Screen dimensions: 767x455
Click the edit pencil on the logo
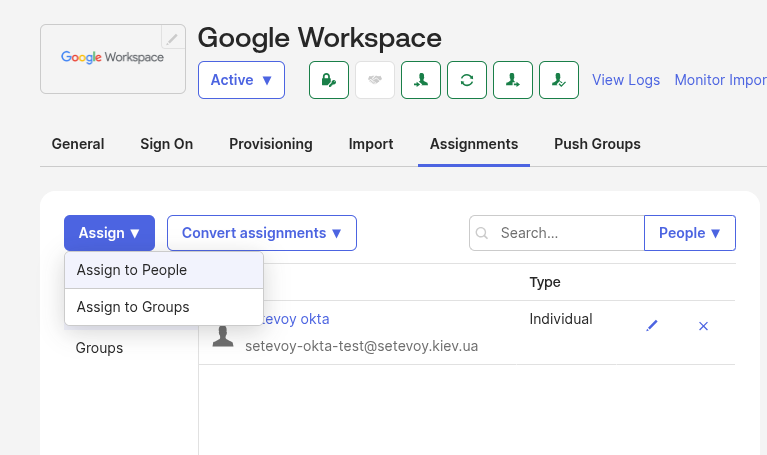click(173, 38)
